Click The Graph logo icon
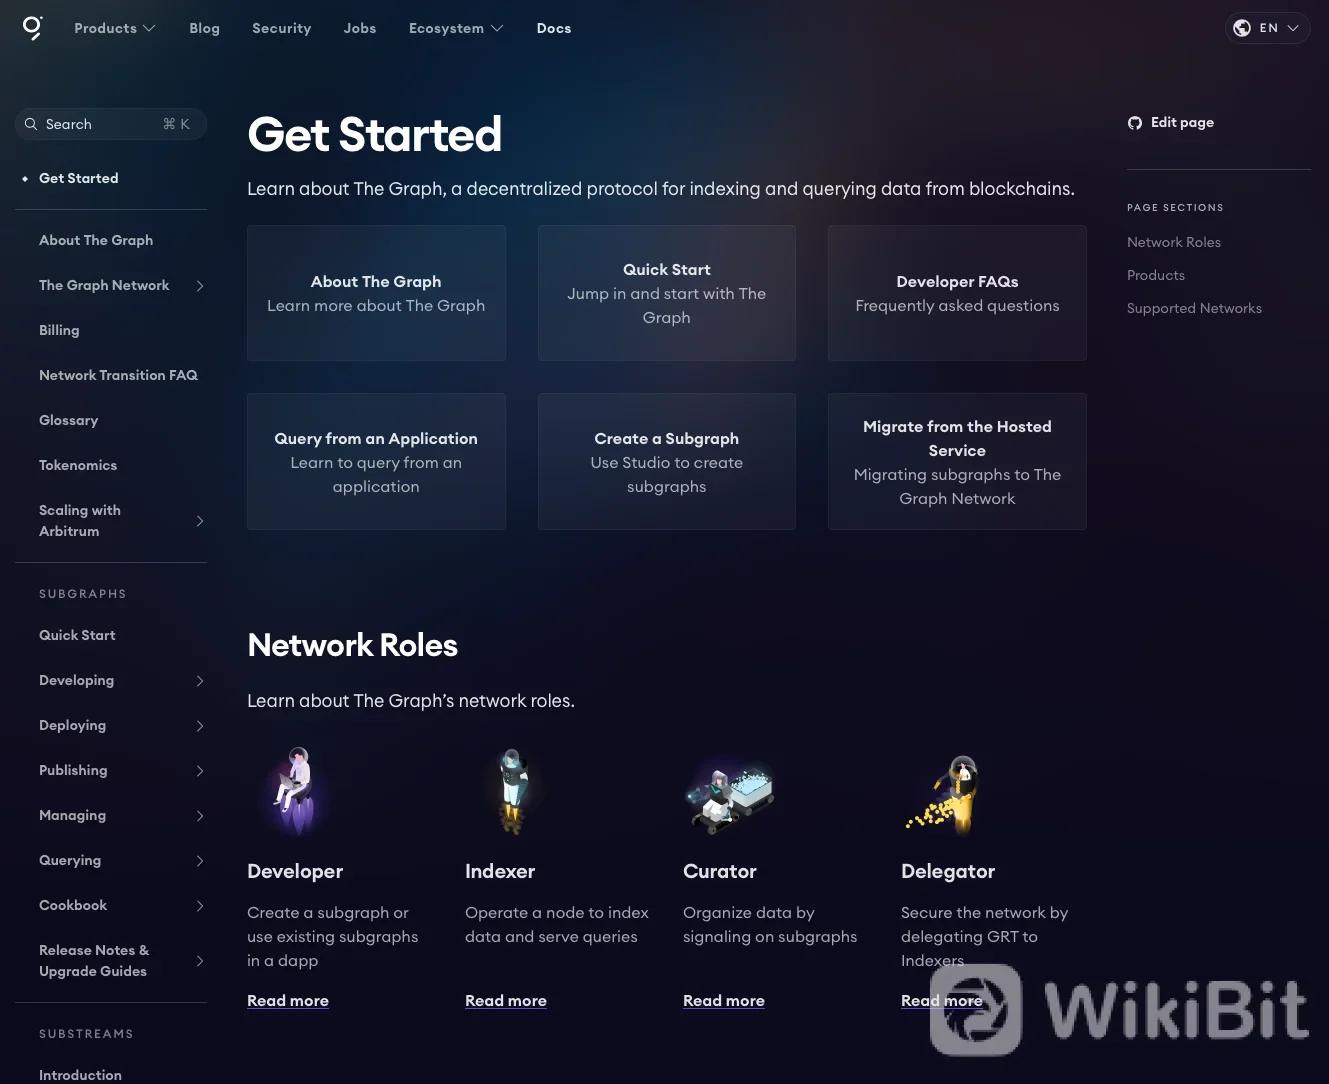This screenshot has height=1084, width=1329. tap(33, 28)
